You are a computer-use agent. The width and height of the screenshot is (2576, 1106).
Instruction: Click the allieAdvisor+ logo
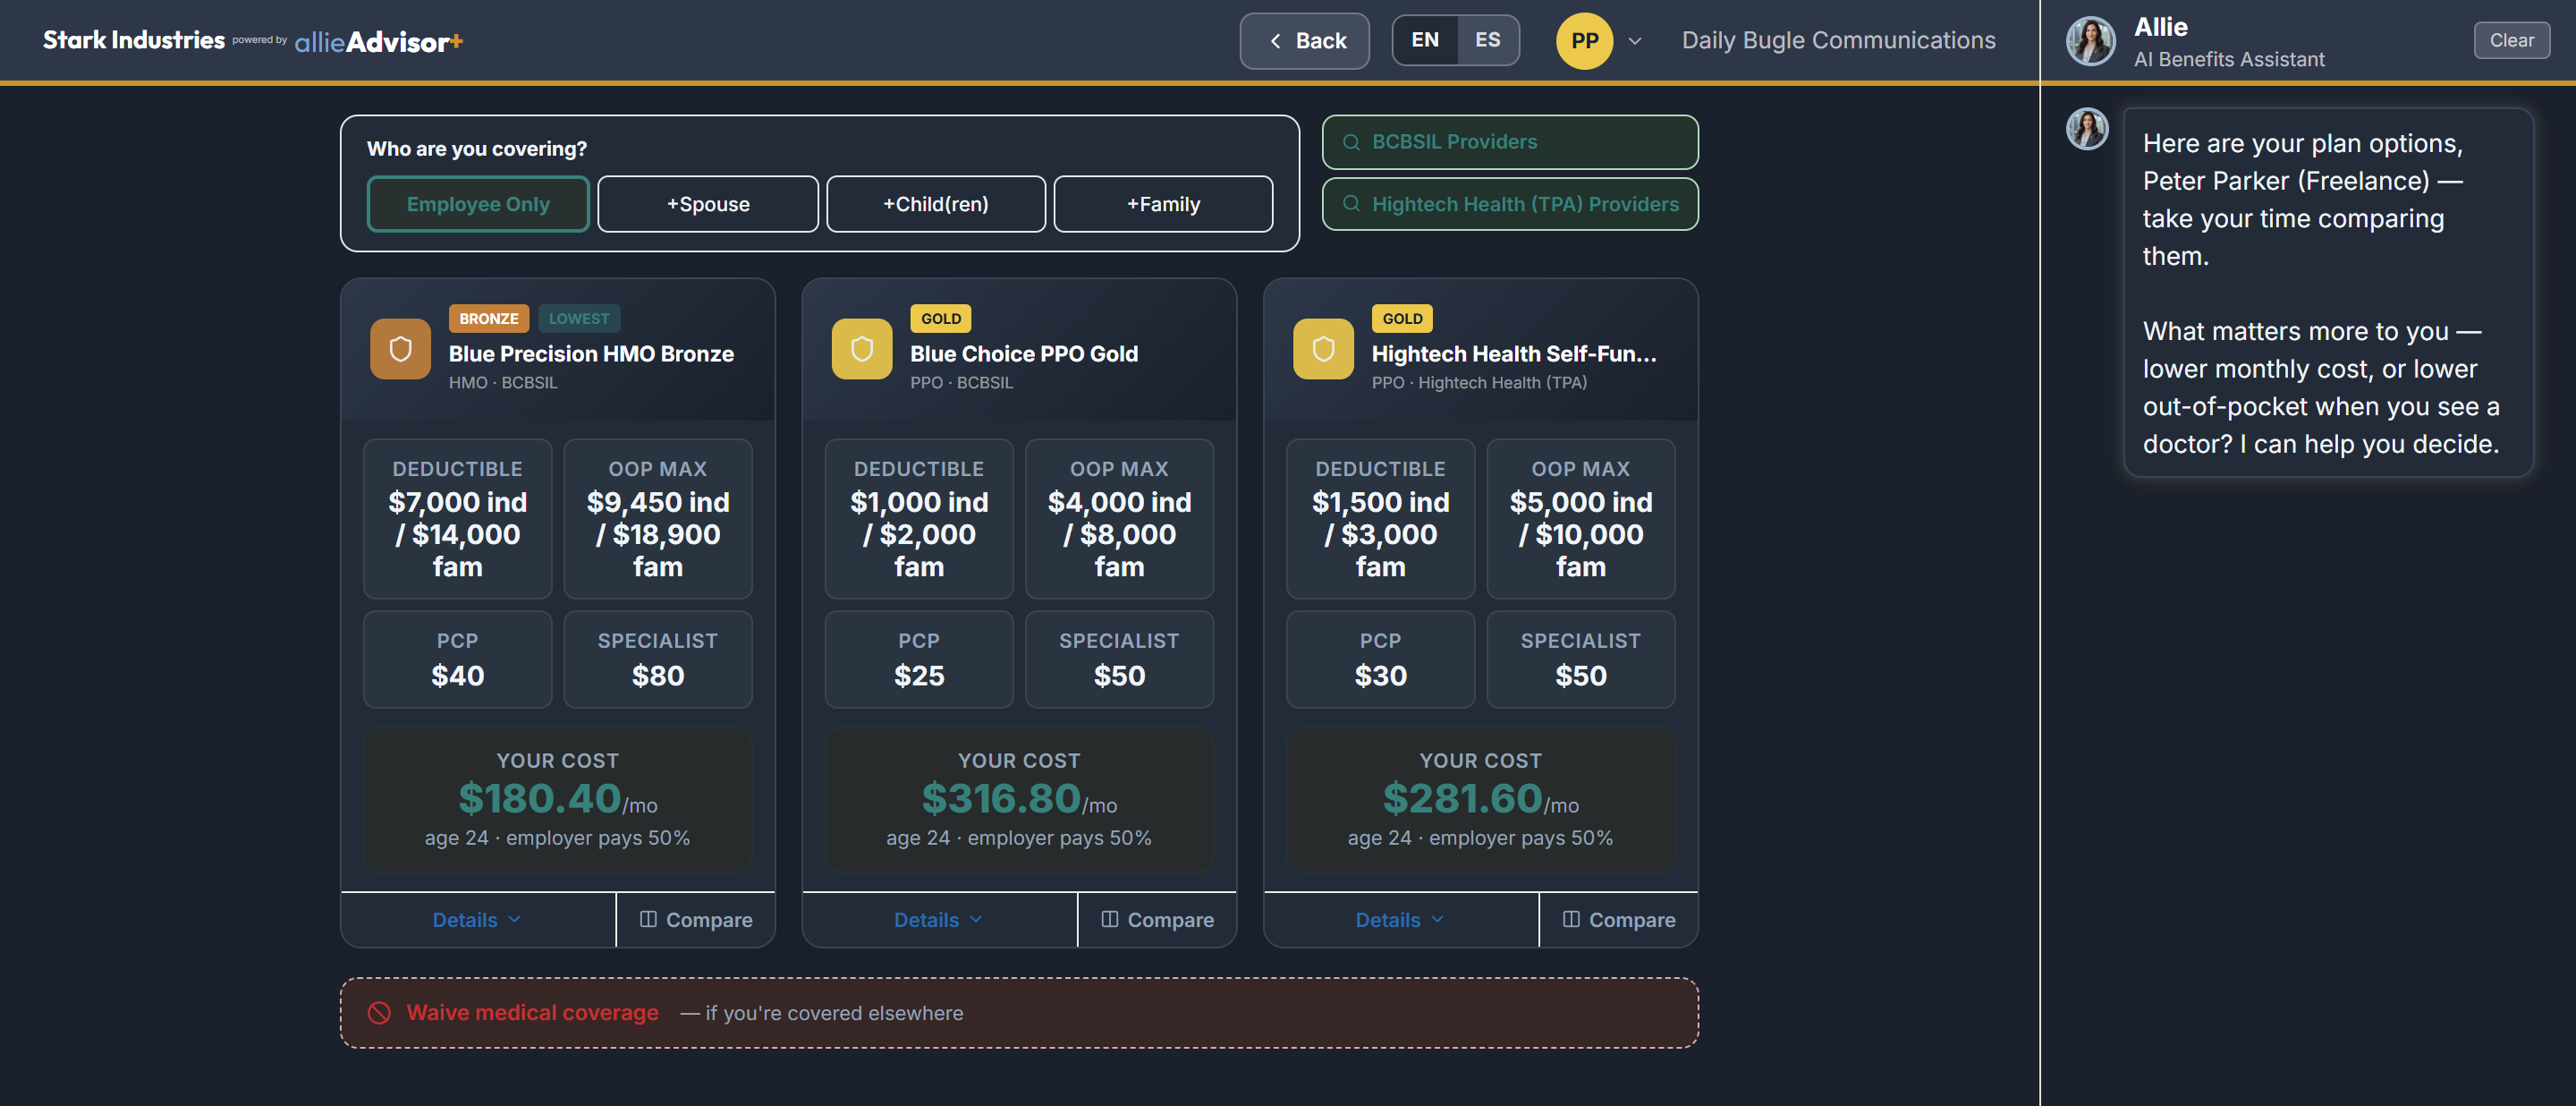(379, 41)
